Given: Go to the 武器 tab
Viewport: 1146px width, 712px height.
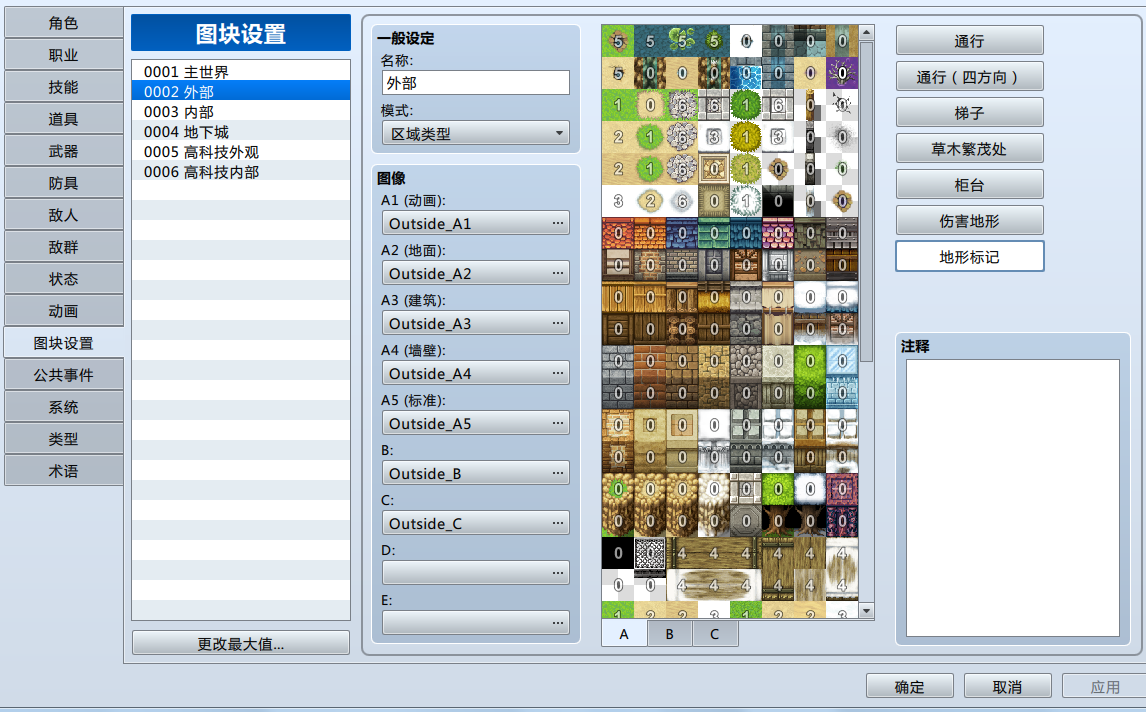Looking at the screenshot, I should click(x=64, y=151).
